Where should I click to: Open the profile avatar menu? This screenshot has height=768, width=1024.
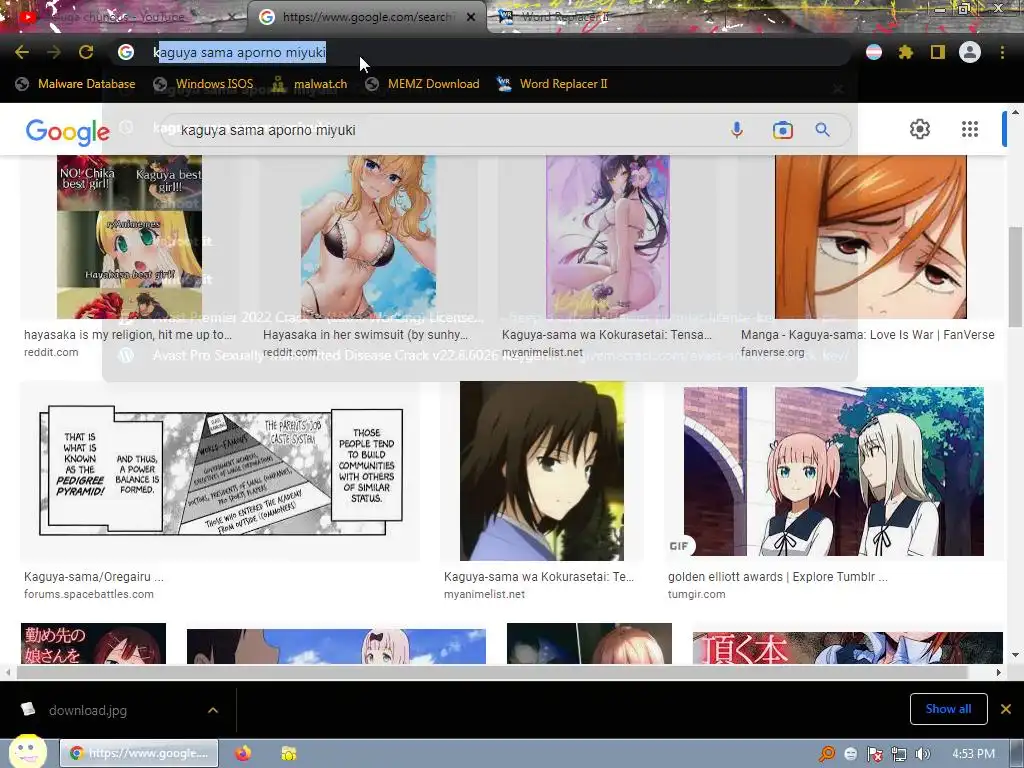(970, 52)
